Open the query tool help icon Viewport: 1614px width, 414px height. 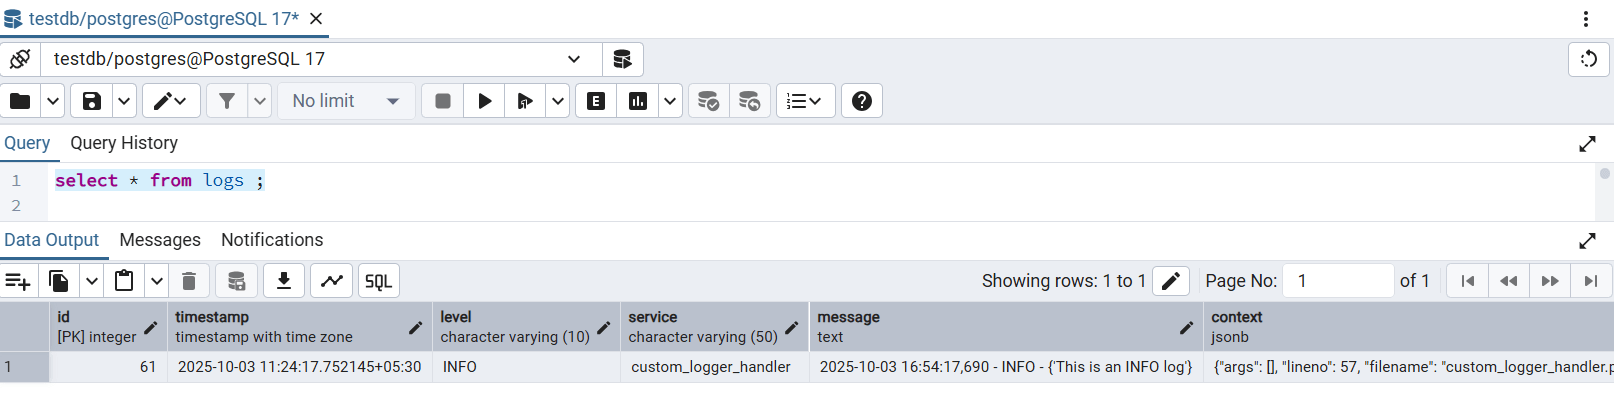[x=861, y=101]
